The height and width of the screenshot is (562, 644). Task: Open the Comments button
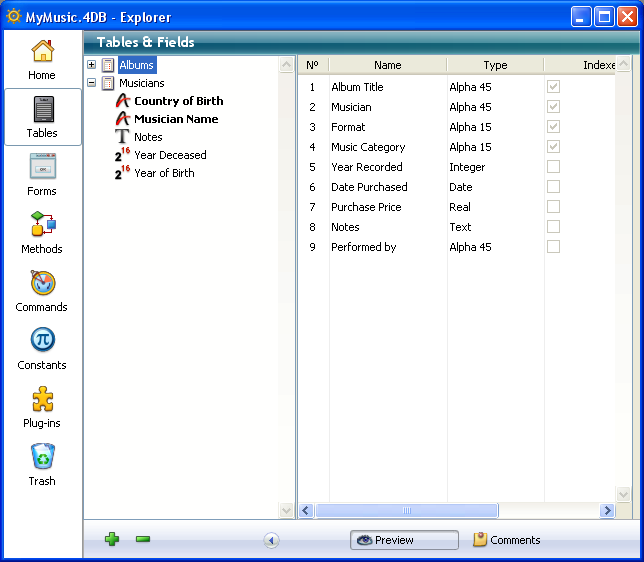[507, 540]
